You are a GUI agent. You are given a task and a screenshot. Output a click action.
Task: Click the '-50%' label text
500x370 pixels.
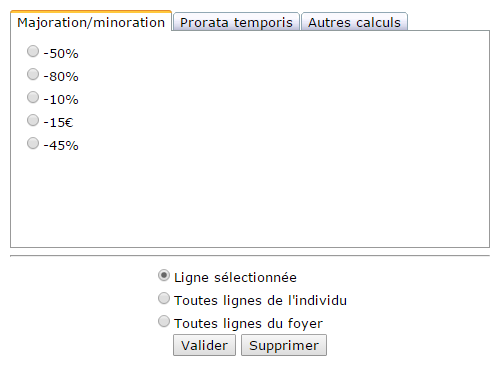click(x=61, y=53)
